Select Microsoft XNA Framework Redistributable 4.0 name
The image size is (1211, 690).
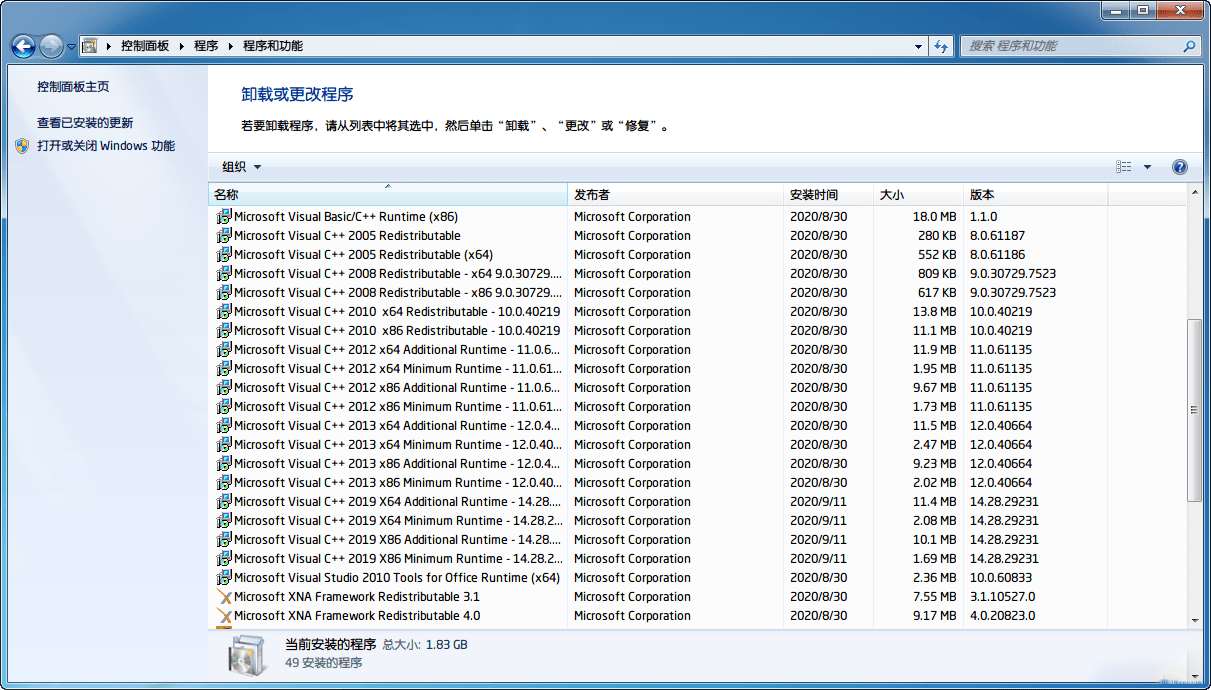tap(357, 616)
